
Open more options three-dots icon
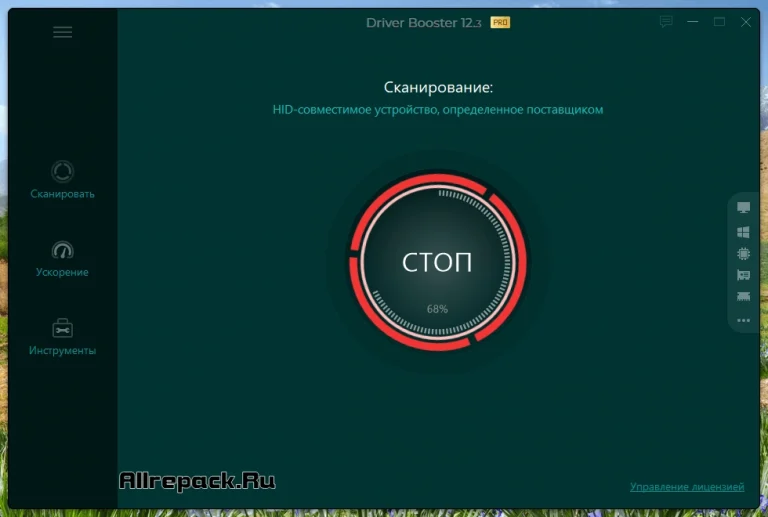(744, 321)
